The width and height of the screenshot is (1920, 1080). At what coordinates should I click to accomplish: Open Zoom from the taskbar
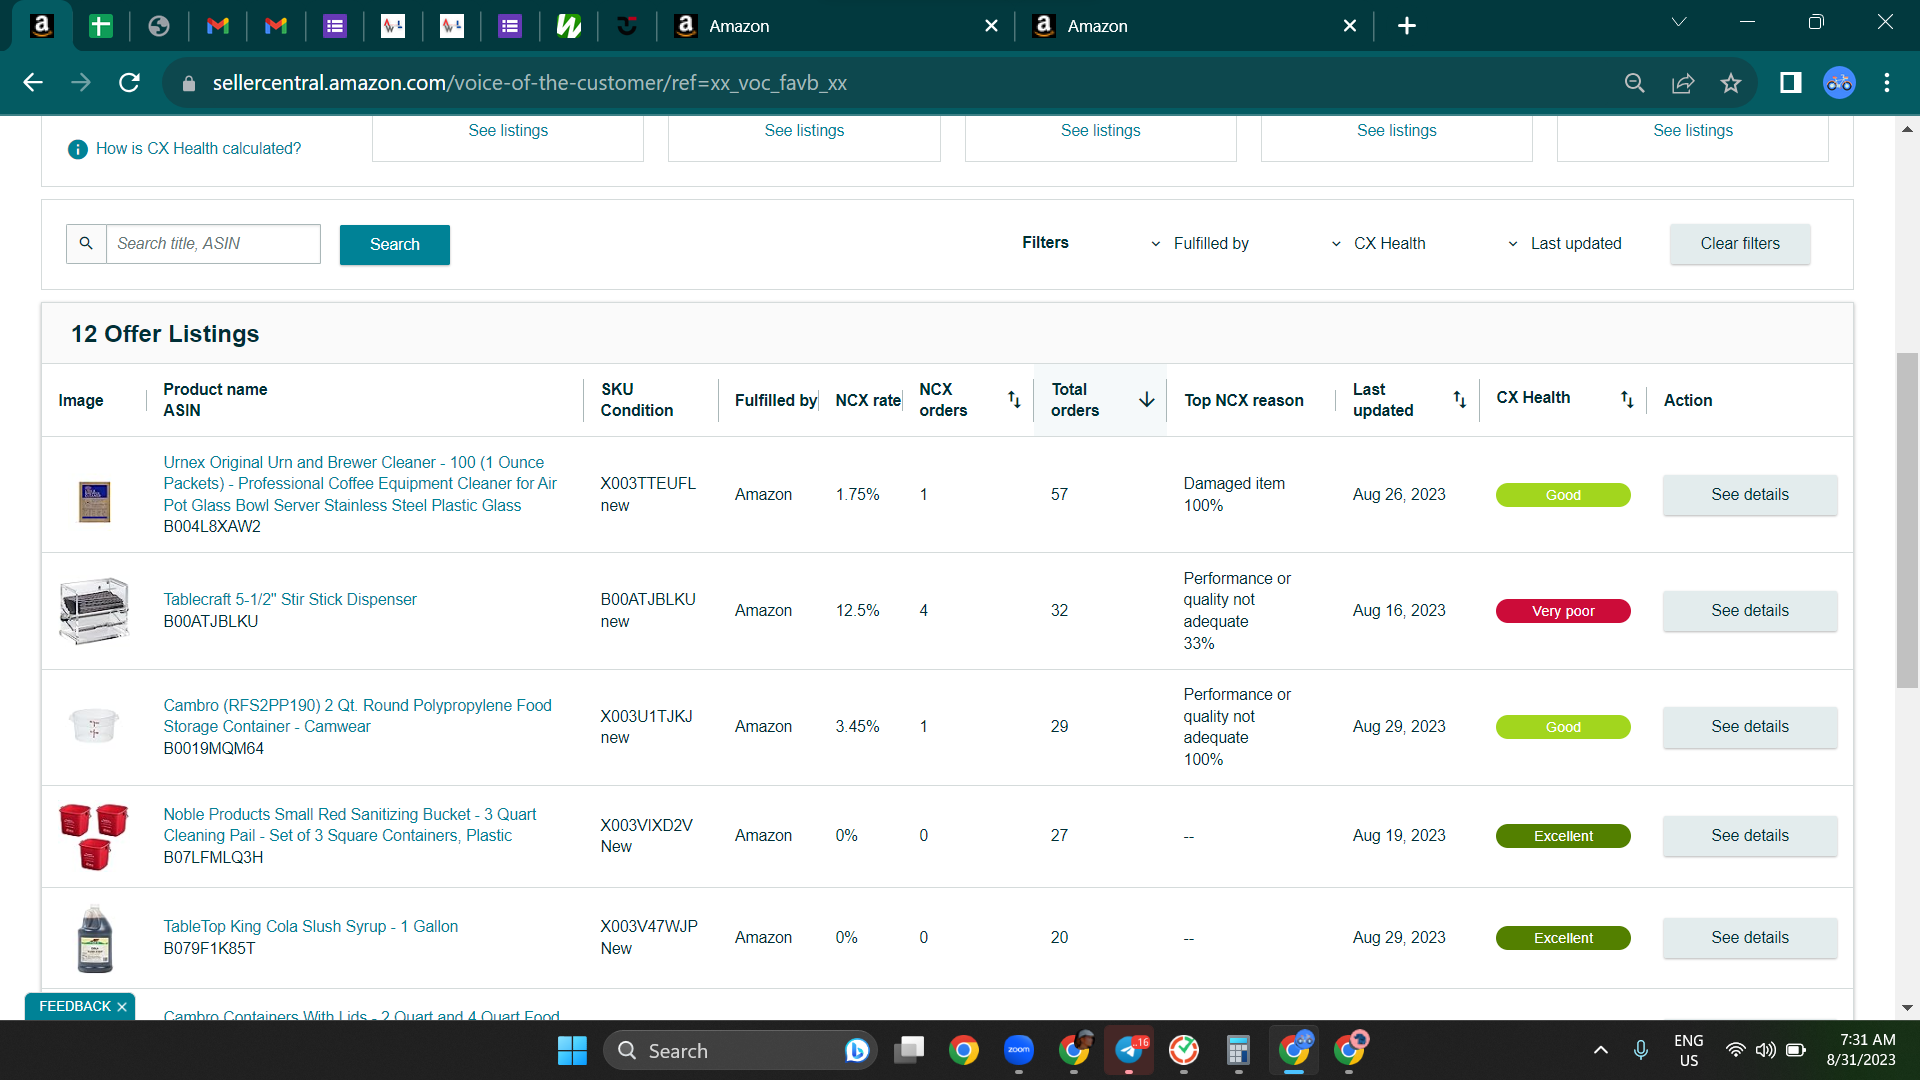[1019, 1051]
